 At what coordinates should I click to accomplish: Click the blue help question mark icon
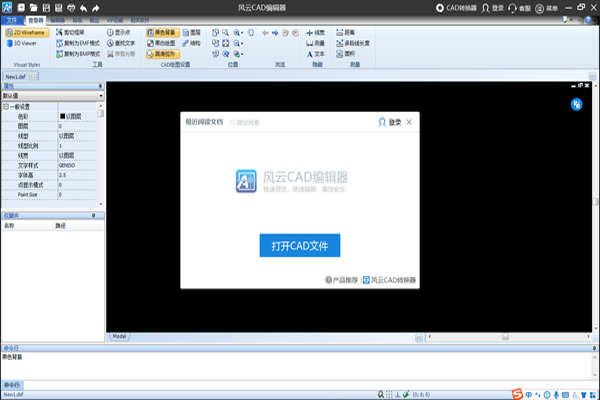(588, 20)
